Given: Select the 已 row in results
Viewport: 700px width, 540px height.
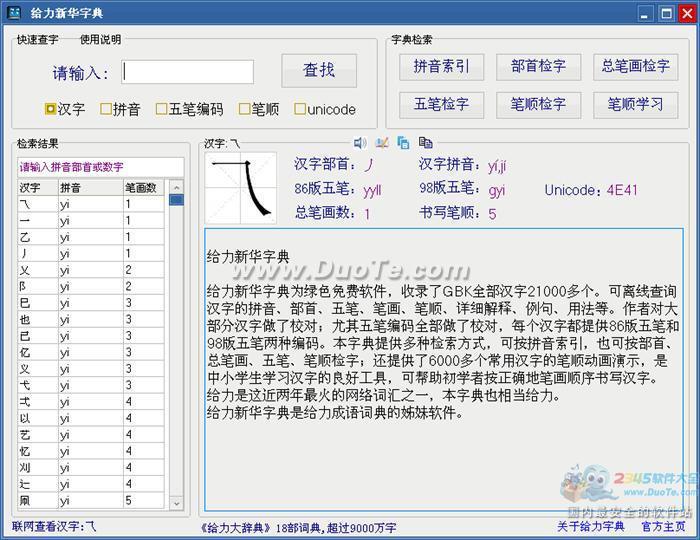Looking at the screenshot, I should tap(91, 336).
